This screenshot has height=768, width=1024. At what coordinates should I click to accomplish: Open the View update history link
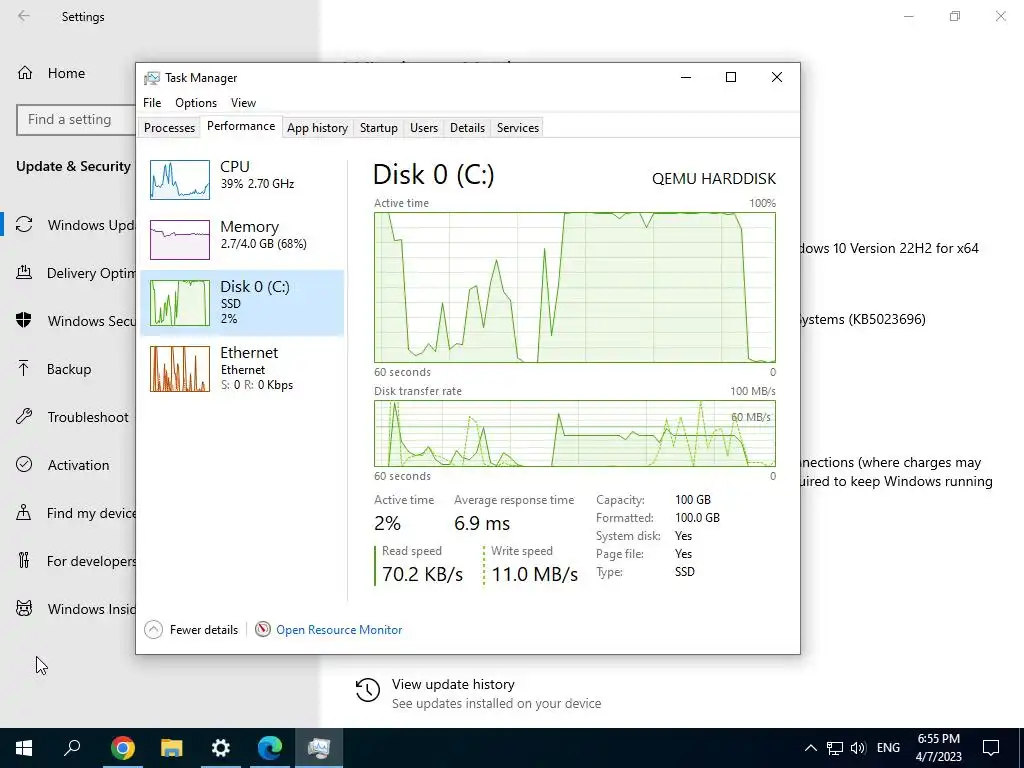[x=453, y=684]
